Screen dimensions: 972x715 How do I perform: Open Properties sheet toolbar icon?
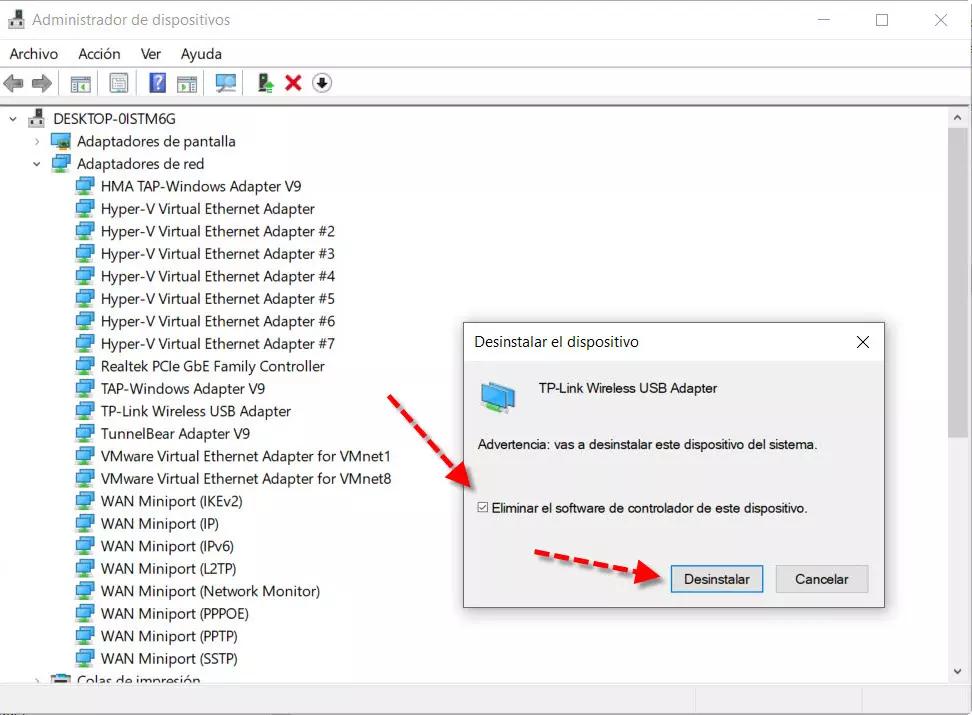click(x=118, y=83)
